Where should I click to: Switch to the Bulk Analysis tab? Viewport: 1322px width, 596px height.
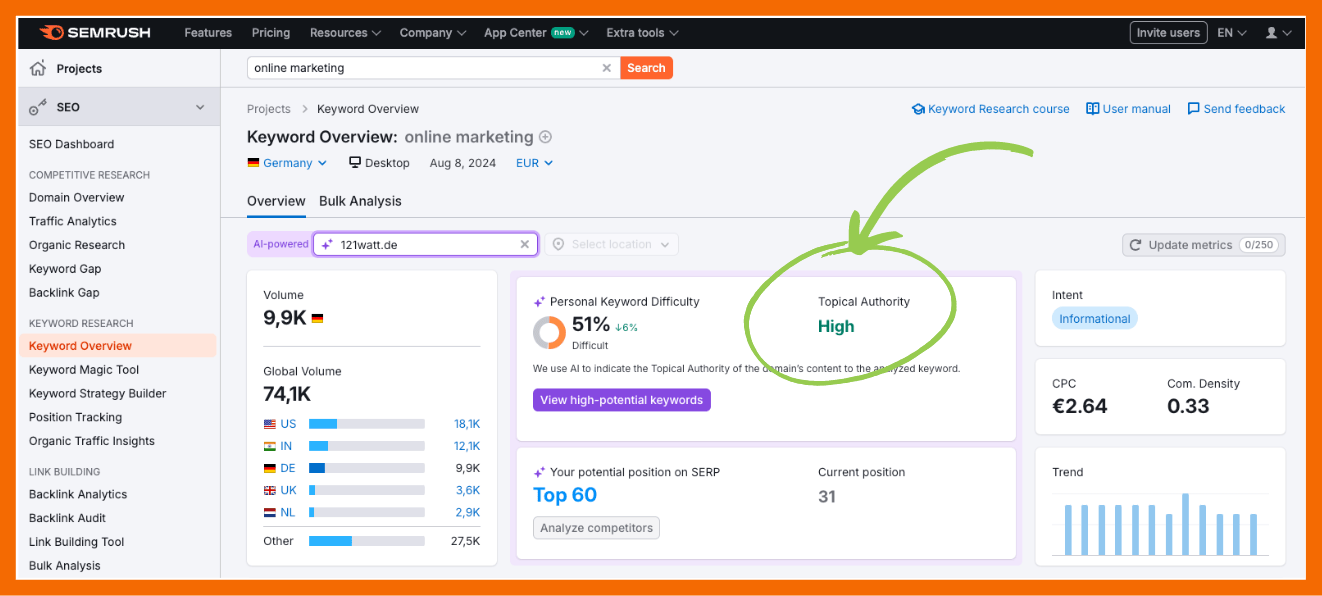pyautogui.click(x=360, y=201)
